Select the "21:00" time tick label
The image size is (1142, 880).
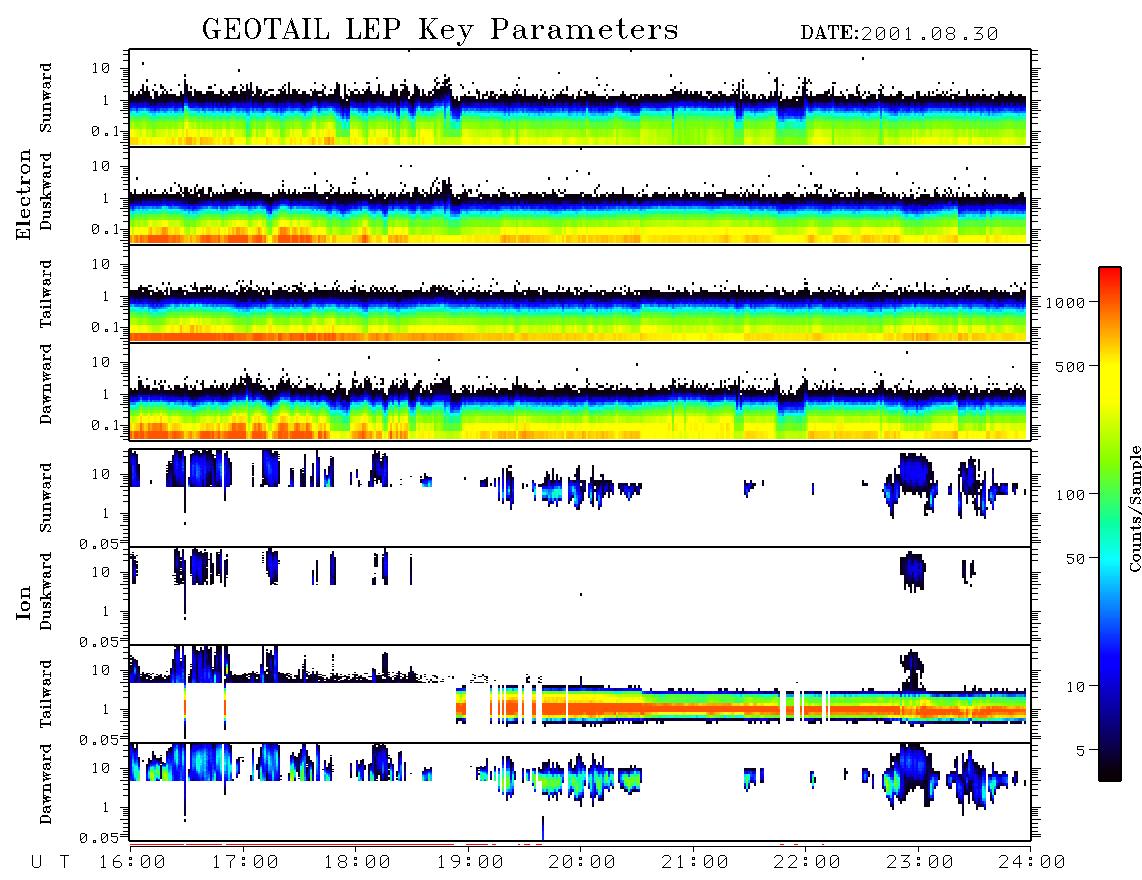pyautogui.click(x=694, y=863)
